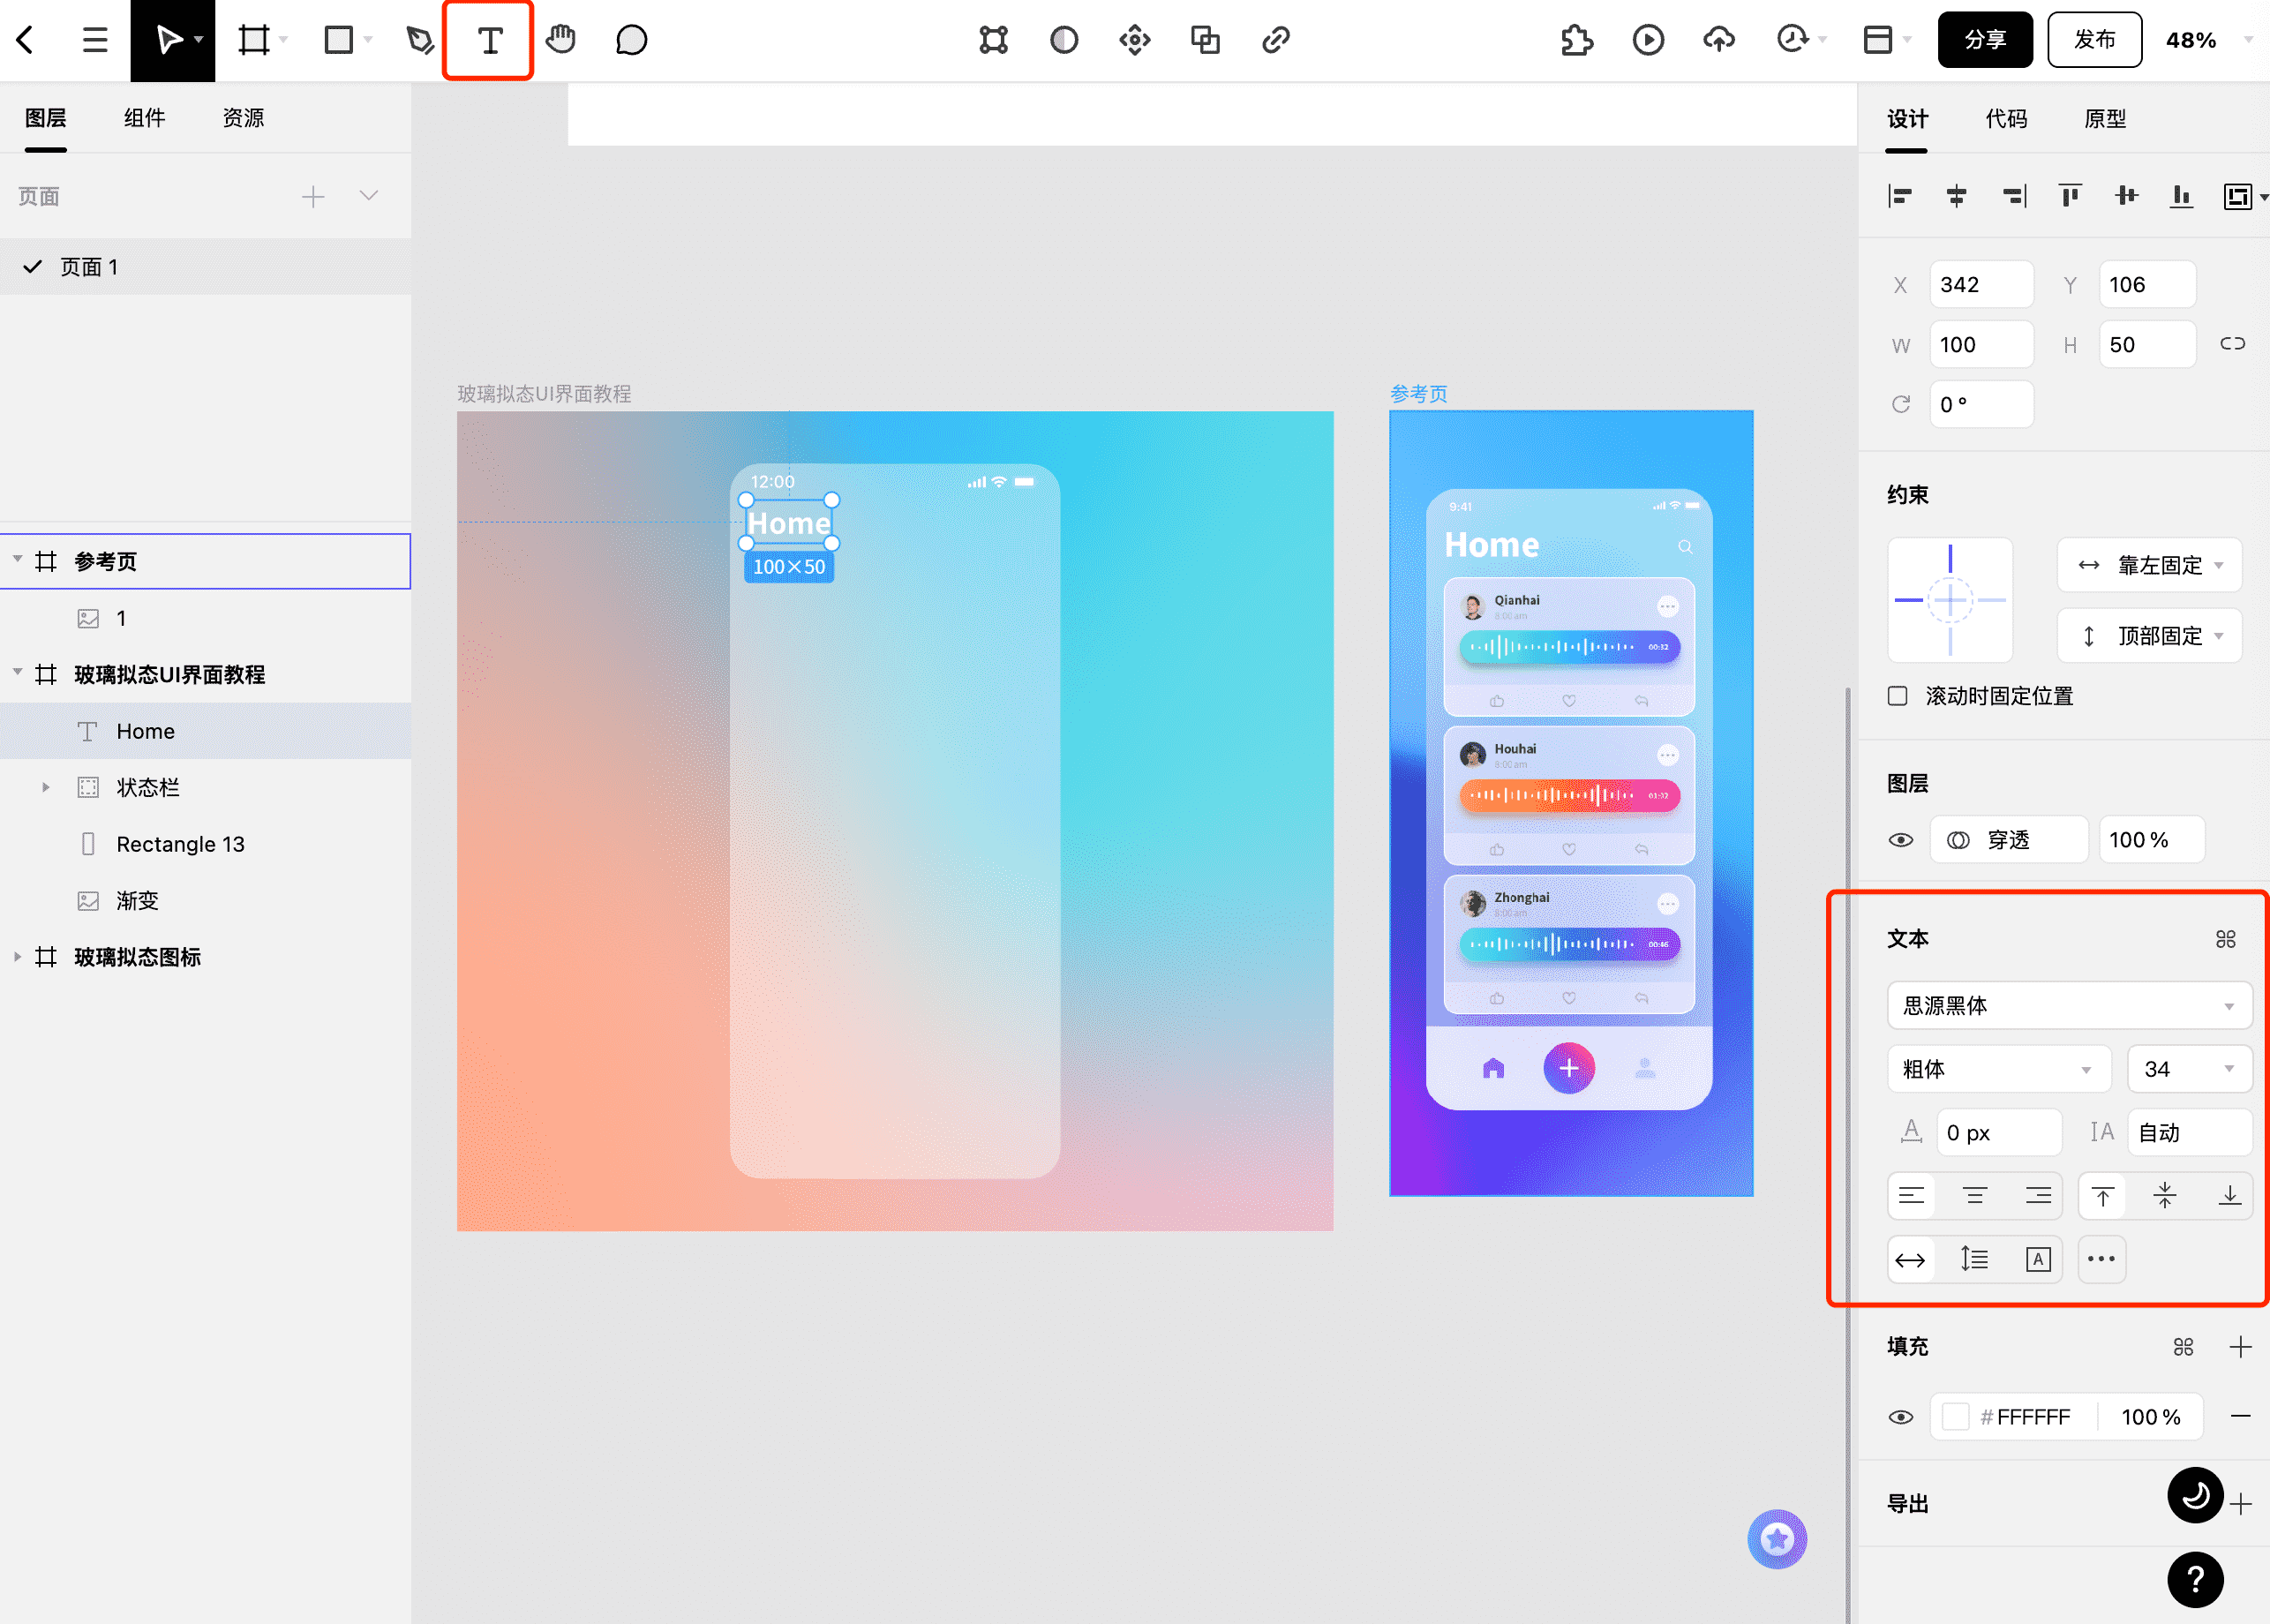Toggle layer visibility eye in 图层 section
The height and width of the screenshot is (1624, 2270).
pyautogui.click(x=1900, y=840)
